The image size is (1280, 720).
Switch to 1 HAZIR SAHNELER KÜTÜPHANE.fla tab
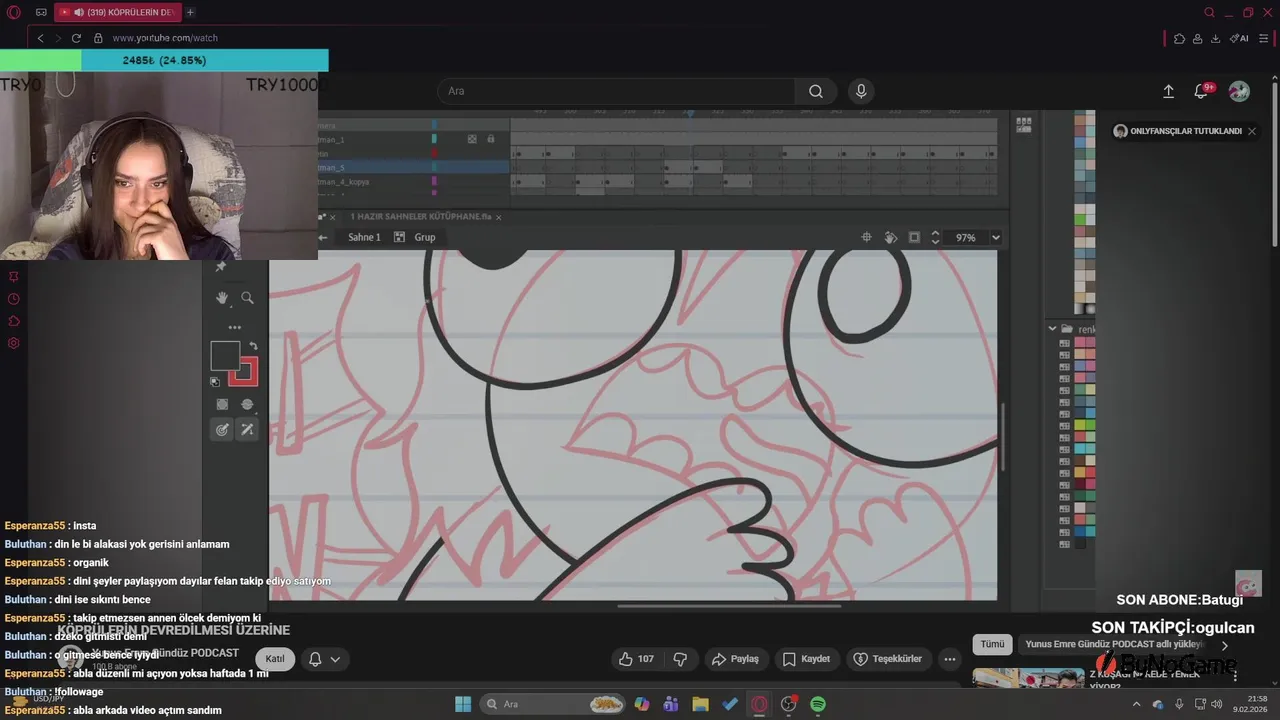click(x=421, y=216)
